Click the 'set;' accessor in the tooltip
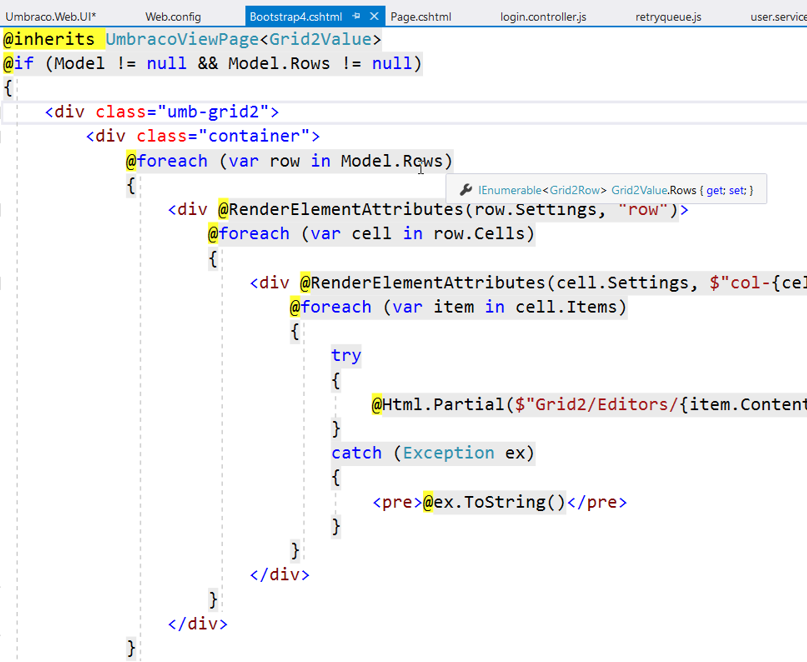 [737, 190]
